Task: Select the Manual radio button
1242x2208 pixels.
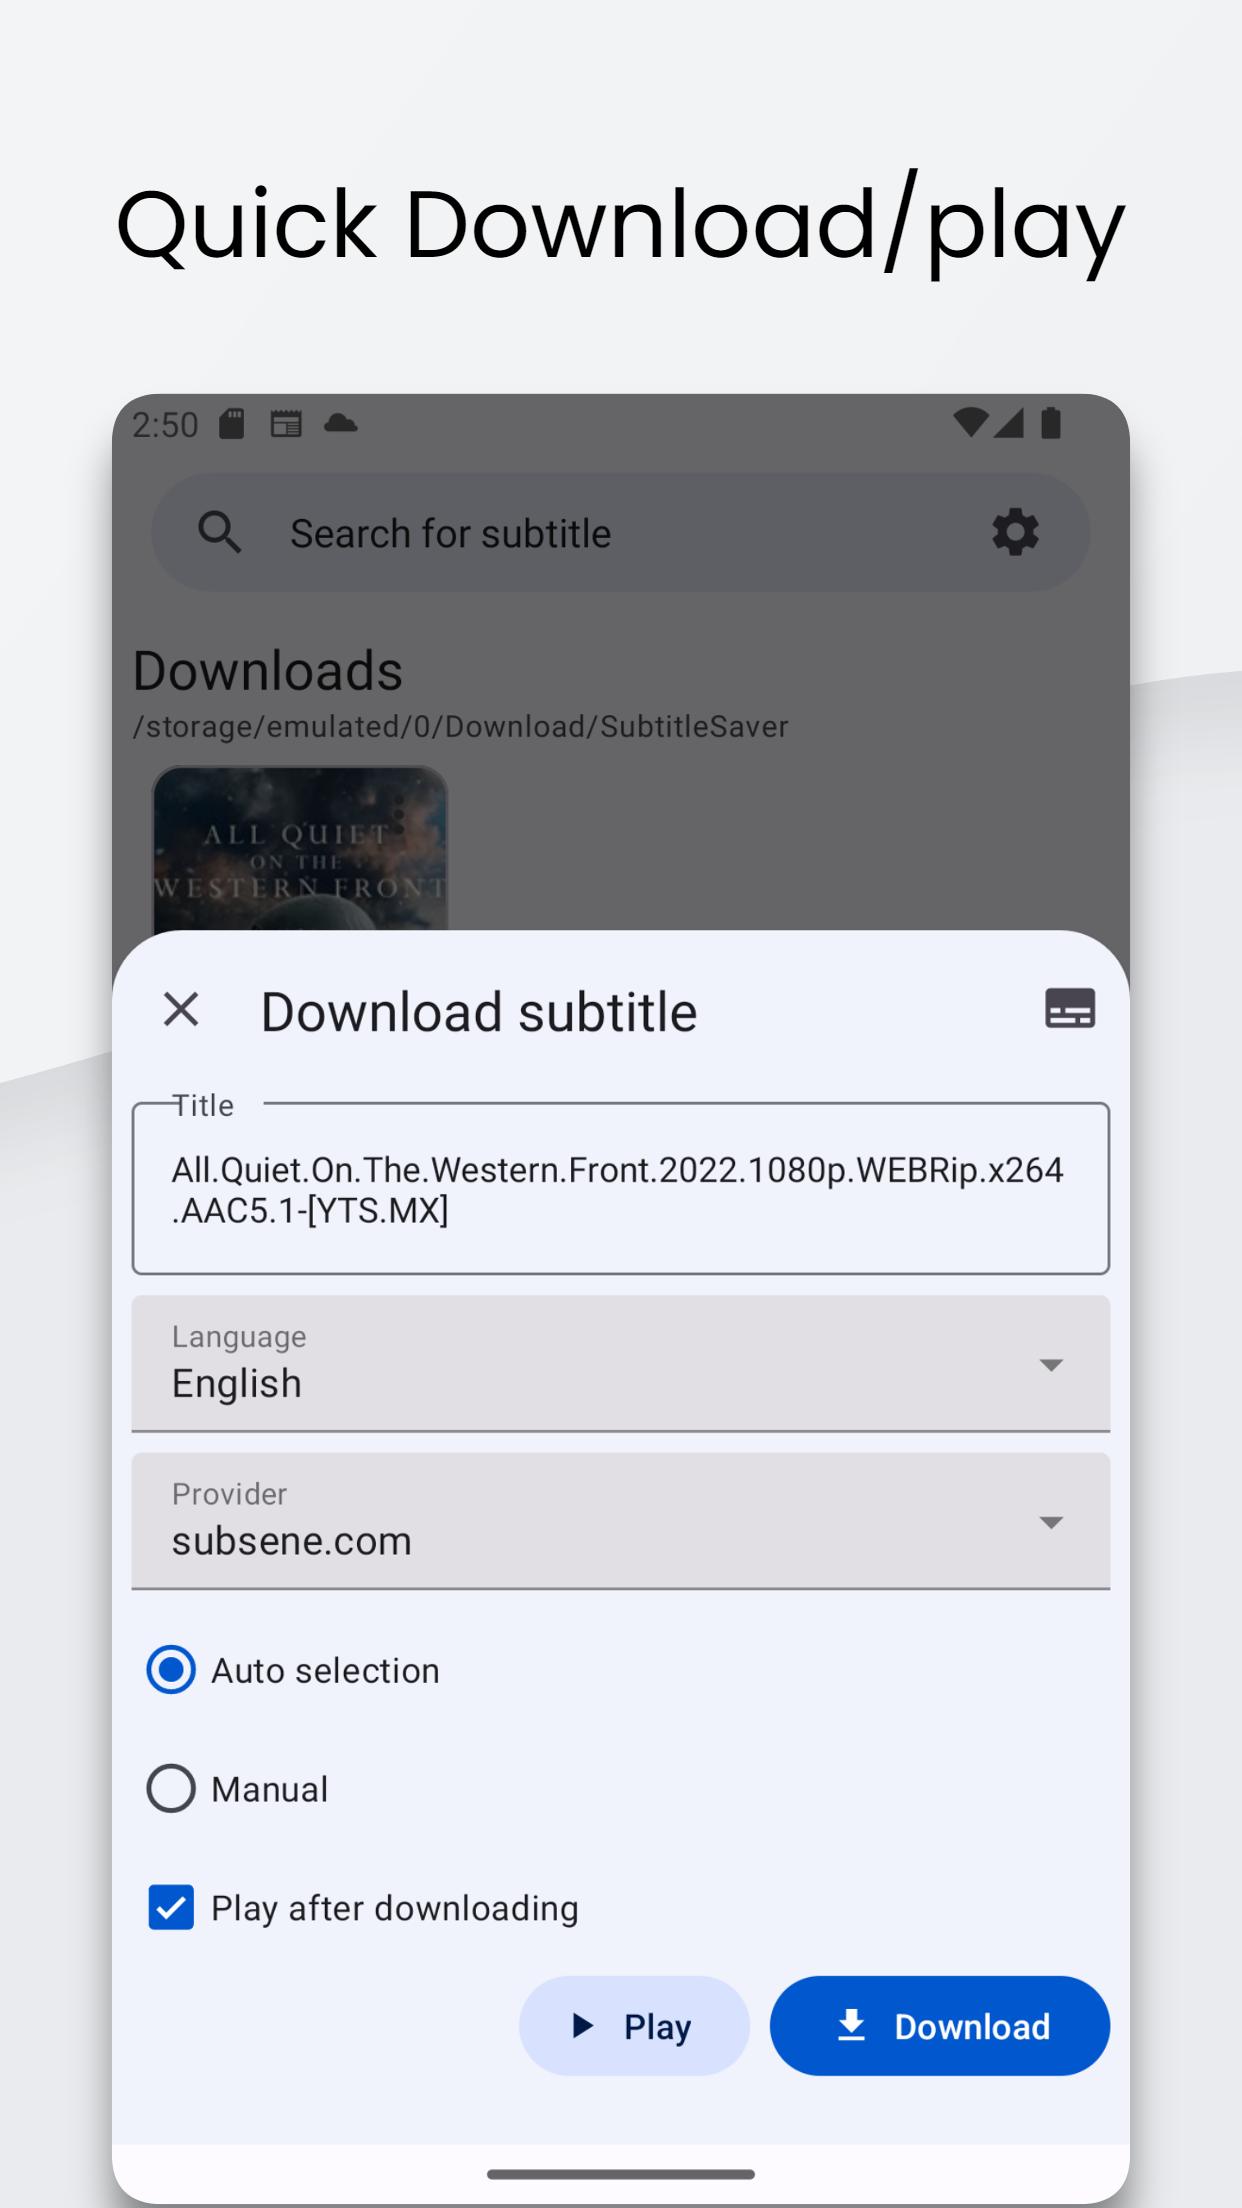Action: (x=171, y=1789)
